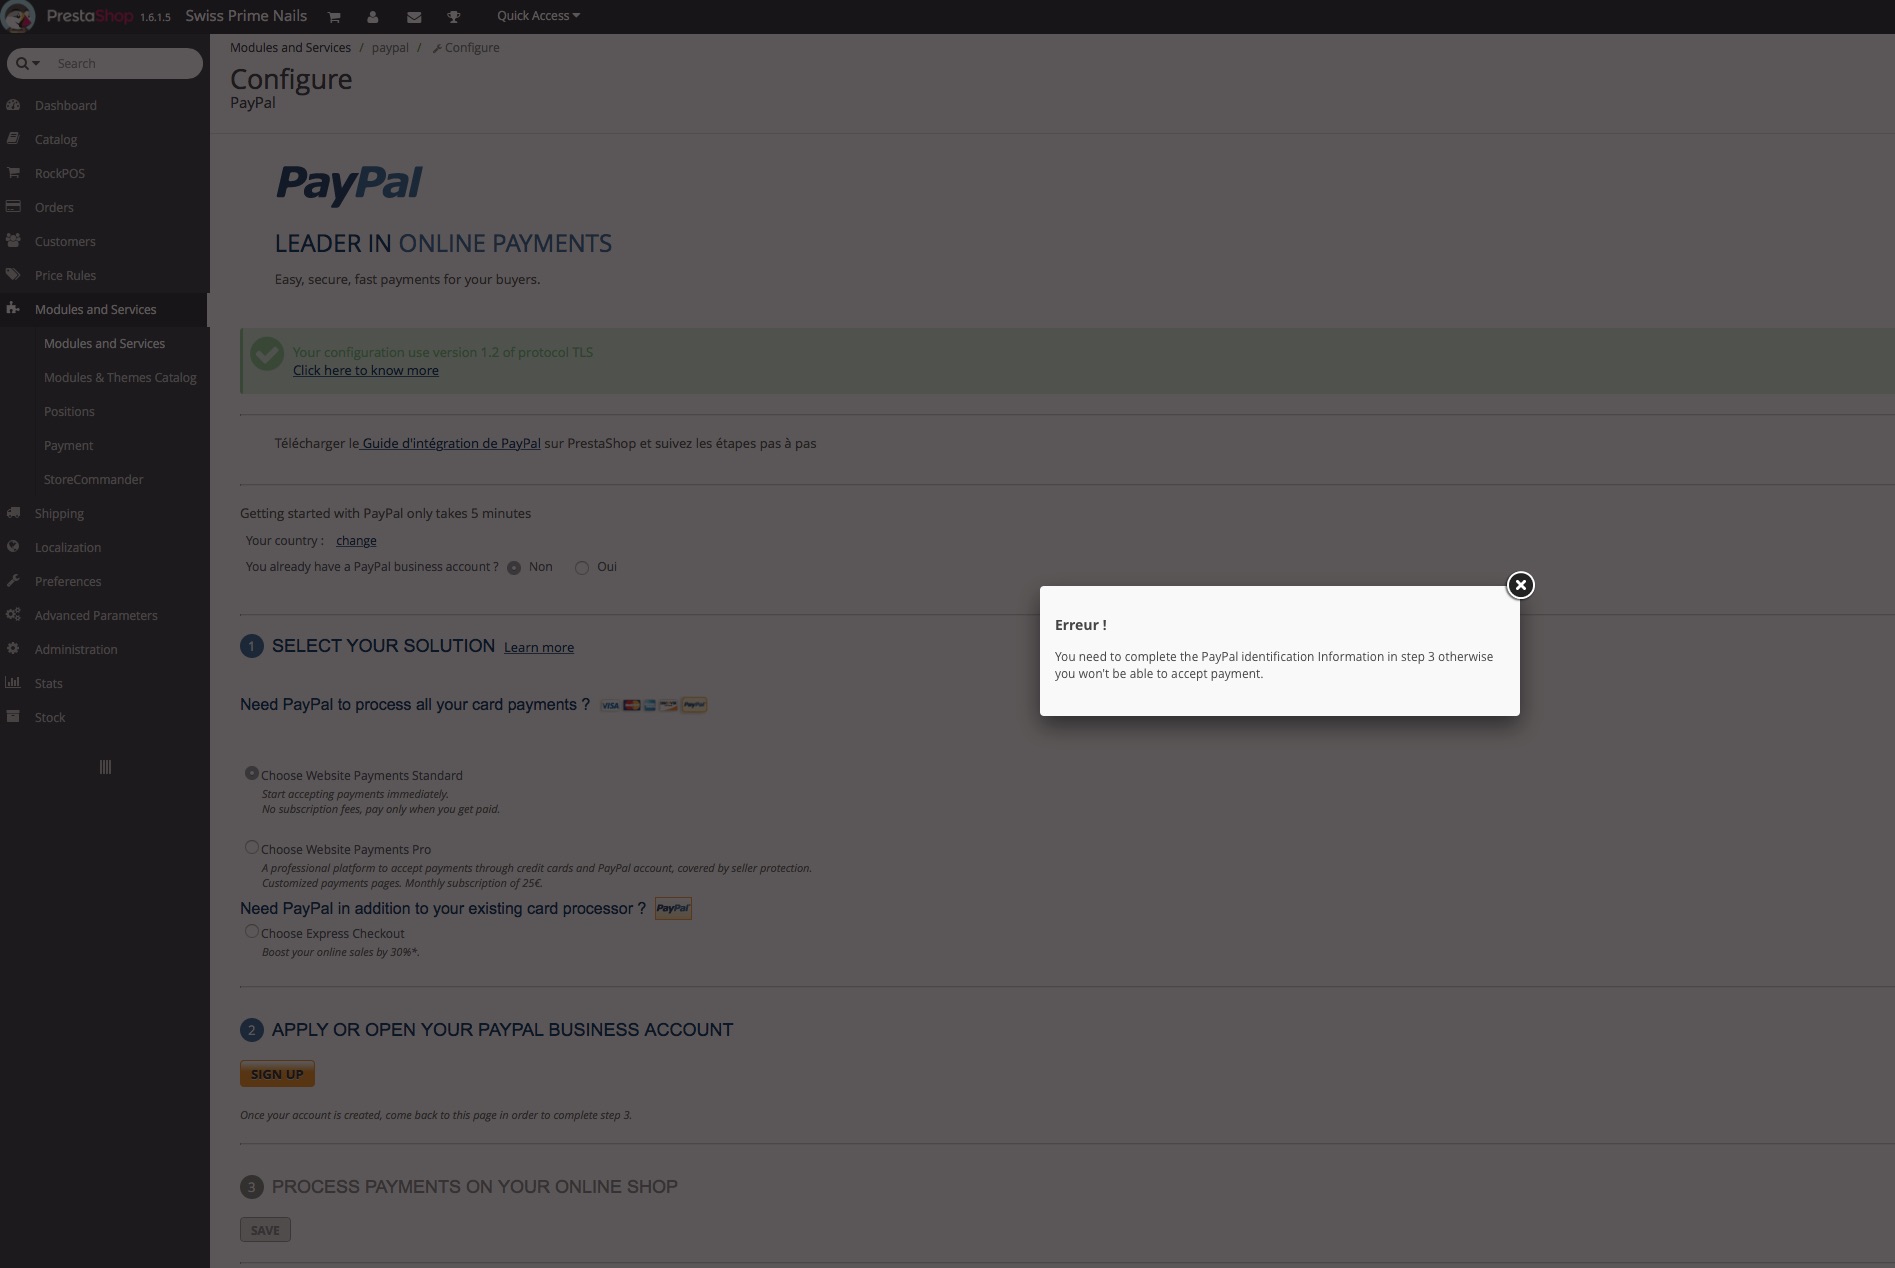Click the Modules puzzle piece icon
This screenshot has height=1268, width=1895.
pyautogui.click(x=13, y=309)
